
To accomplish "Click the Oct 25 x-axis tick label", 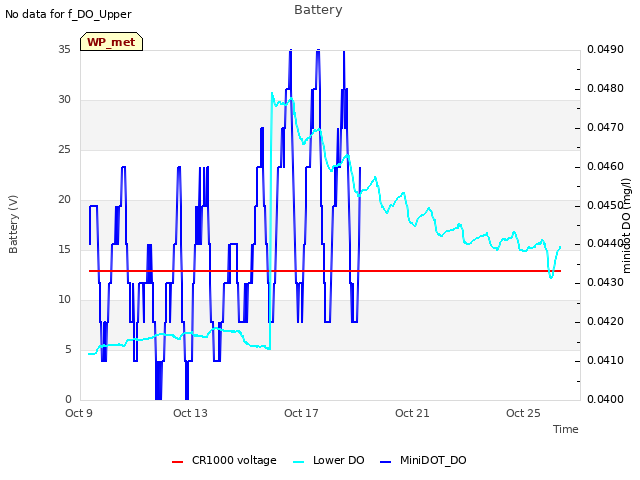I will tap(523, 413).
